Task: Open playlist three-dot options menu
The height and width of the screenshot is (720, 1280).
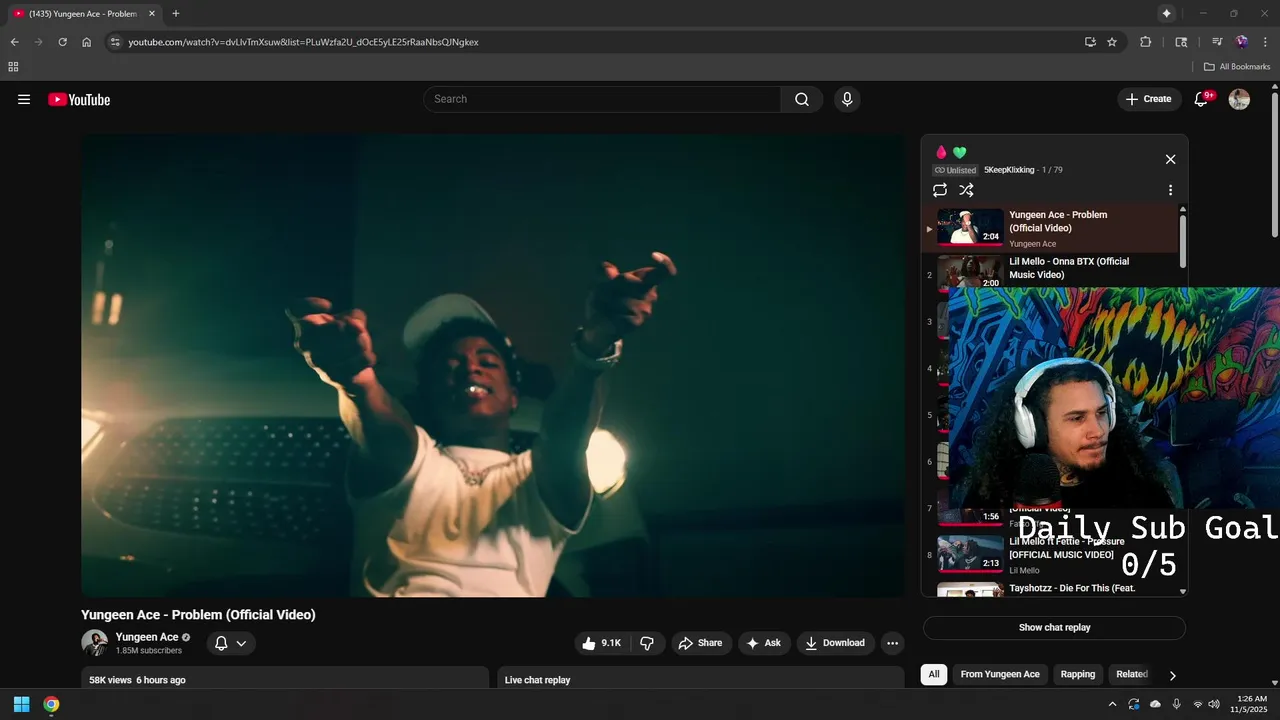Action: 1170,190
